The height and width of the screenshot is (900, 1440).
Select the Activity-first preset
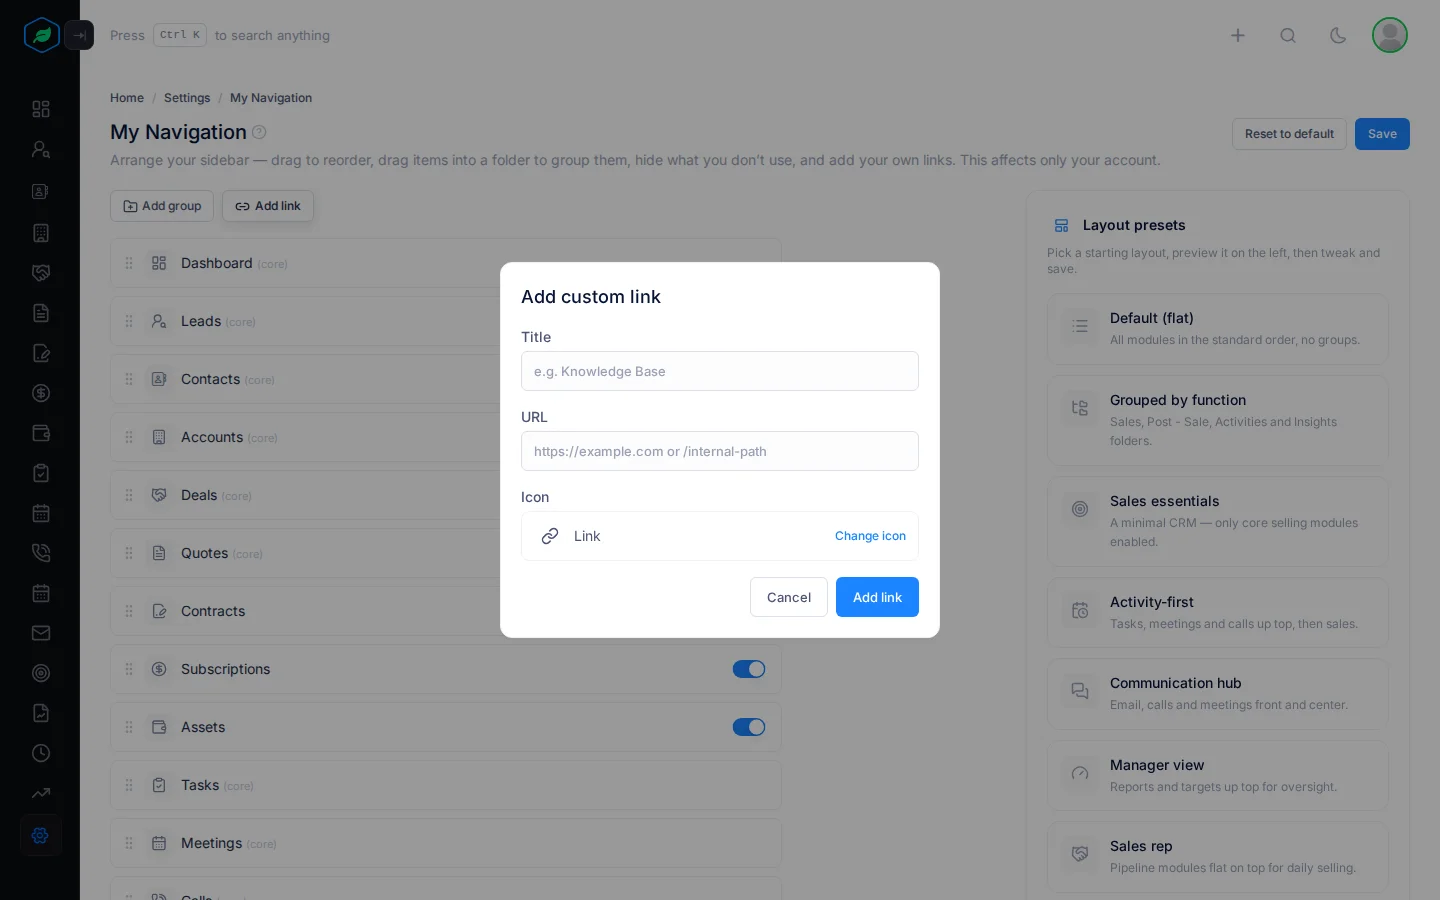point(1218,613)
